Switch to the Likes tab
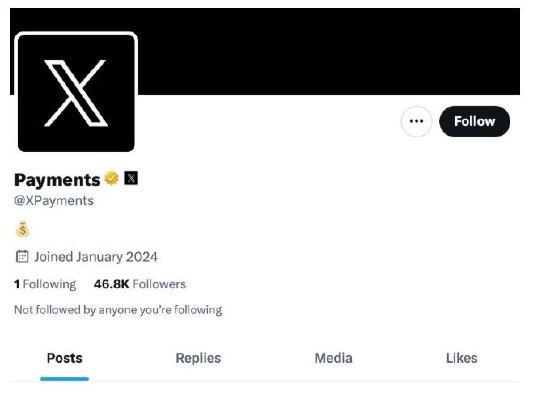550x399 pixels. pyautogui.click(x=462, y=358)
